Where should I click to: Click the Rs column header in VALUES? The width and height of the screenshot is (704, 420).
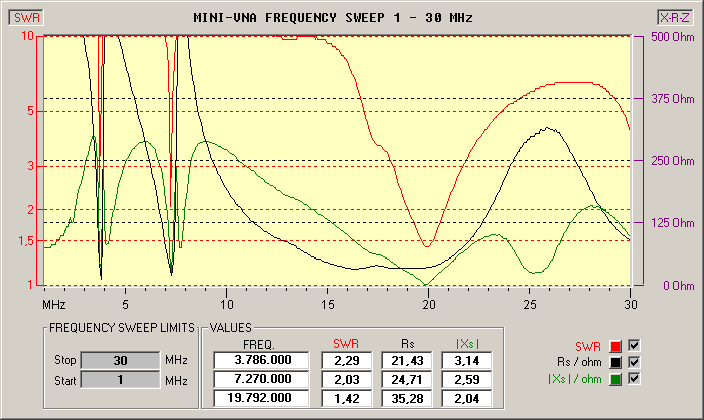coord(408,344)
